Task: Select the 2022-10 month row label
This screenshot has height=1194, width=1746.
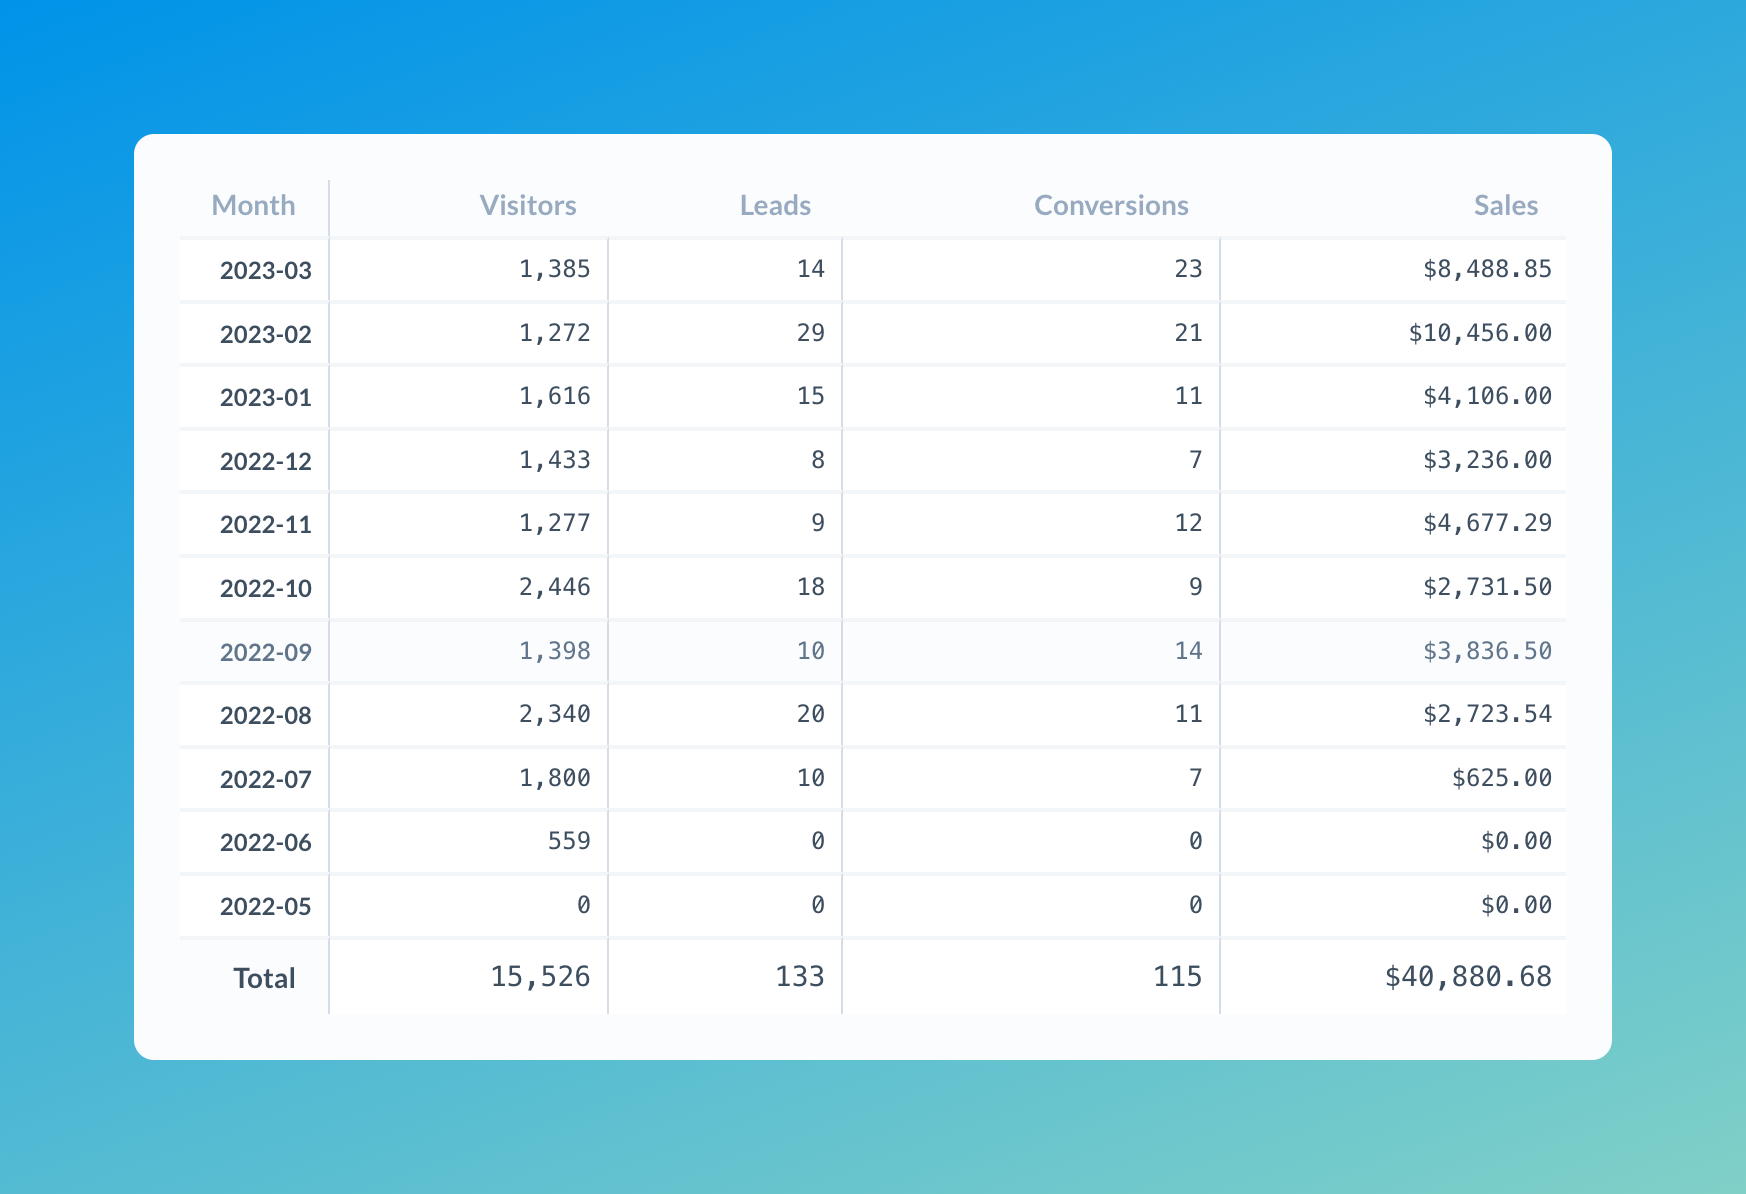Action: [266, 588]
